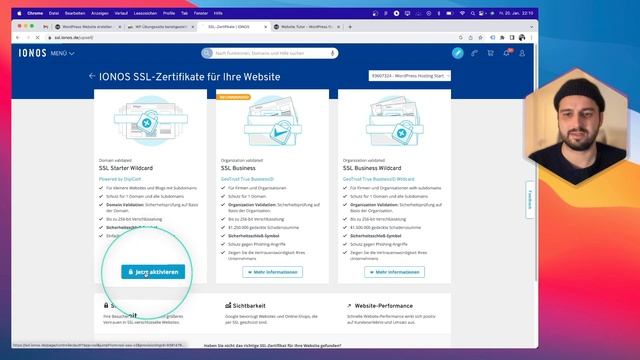
Task: Click the battery icon in the menu bar
Action: (449, 13)
